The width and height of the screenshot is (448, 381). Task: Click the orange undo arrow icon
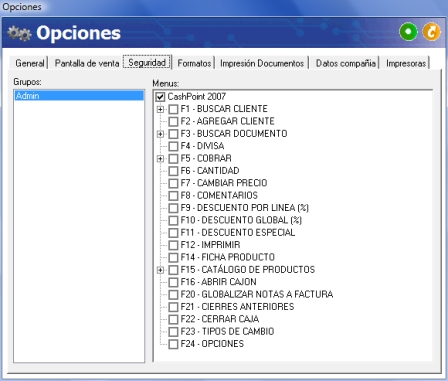[431, 32]
